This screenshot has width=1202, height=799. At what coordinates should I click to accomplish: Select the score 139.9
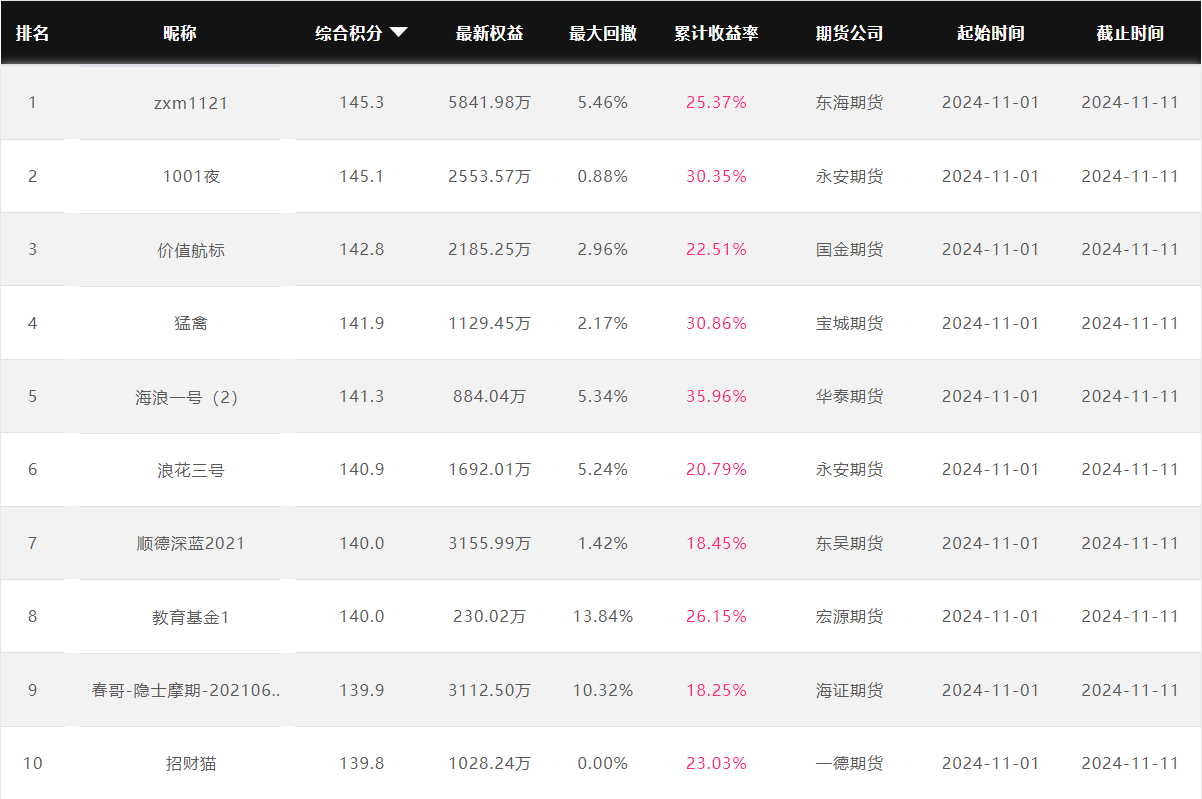tap(362, 690)
